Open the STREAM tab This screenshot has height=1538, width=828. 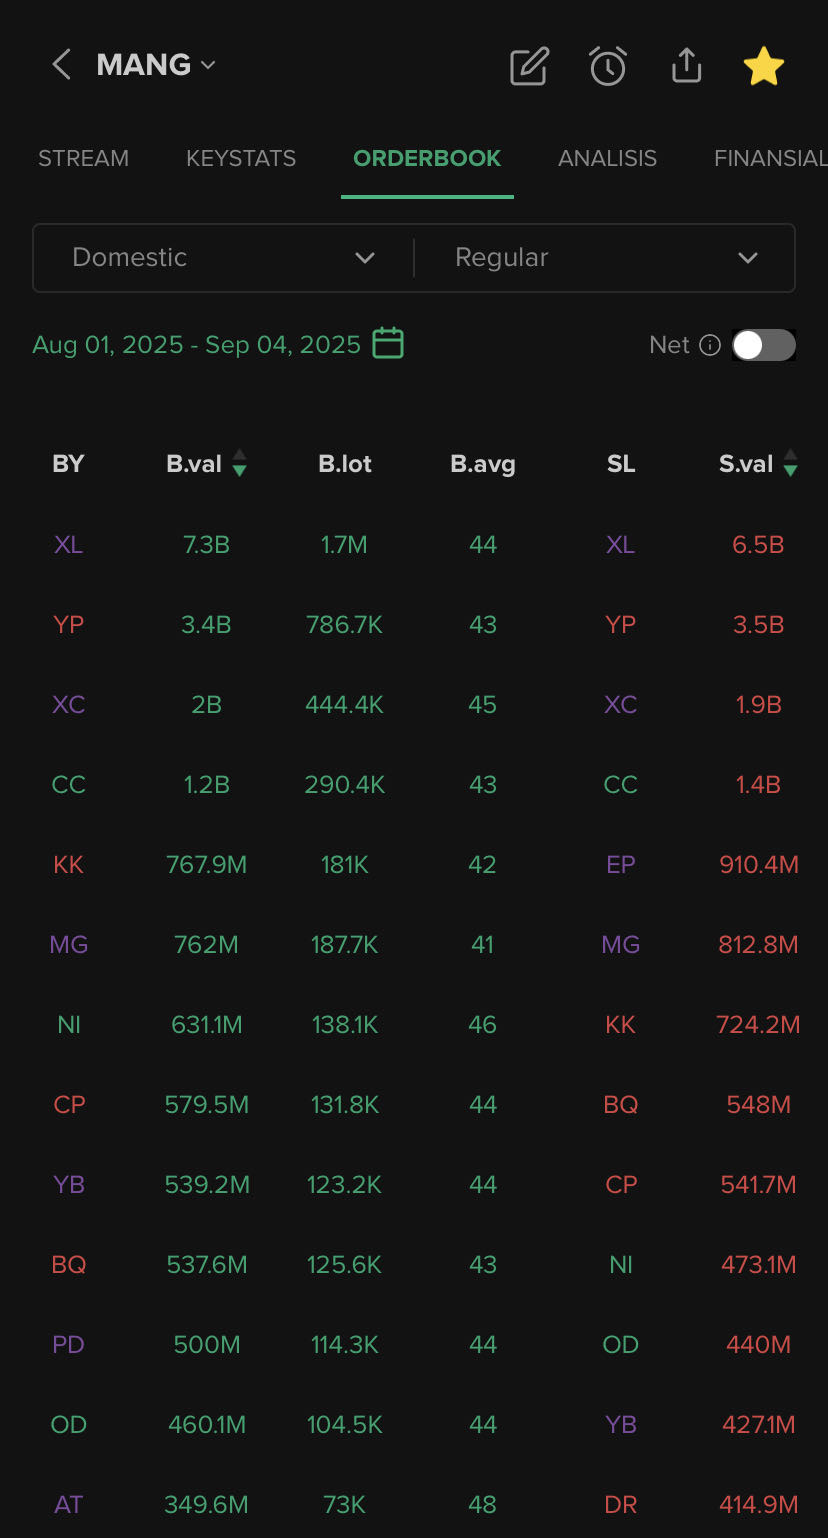click(x=84, y=158)
